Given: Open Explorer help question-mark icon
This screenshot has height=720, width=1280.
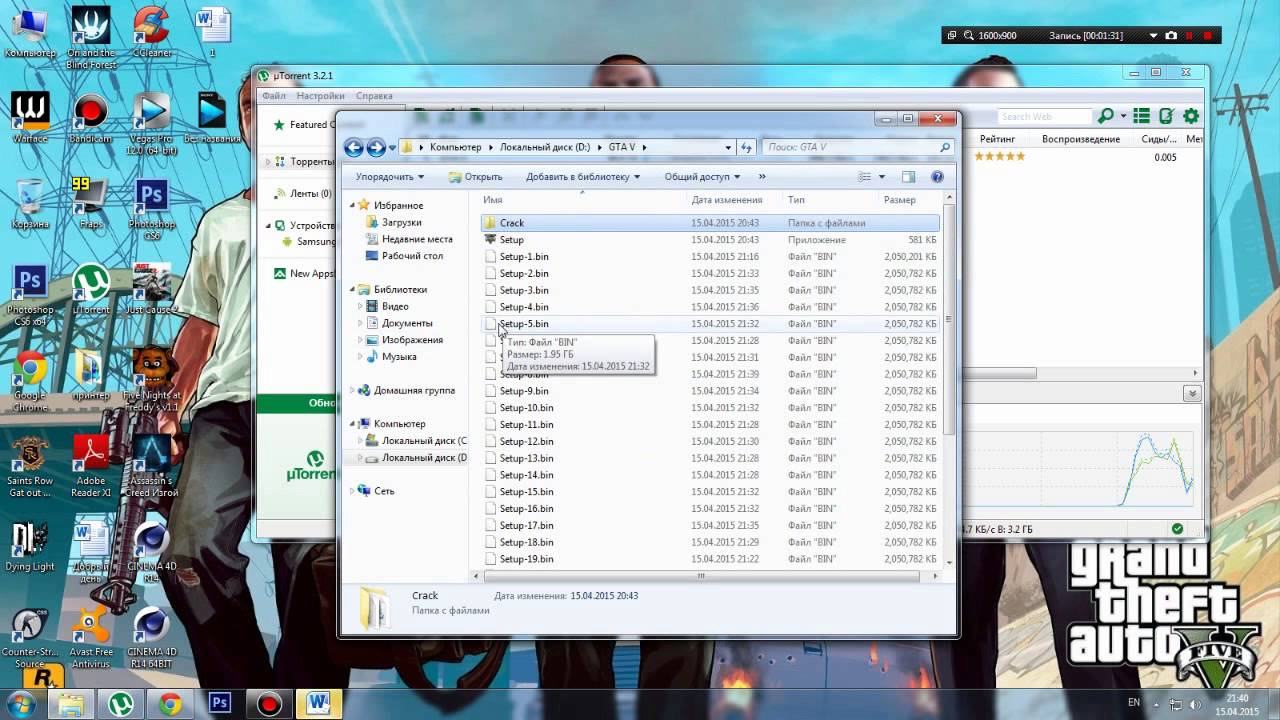Looking at the screenshot, I should coord(937,177).
